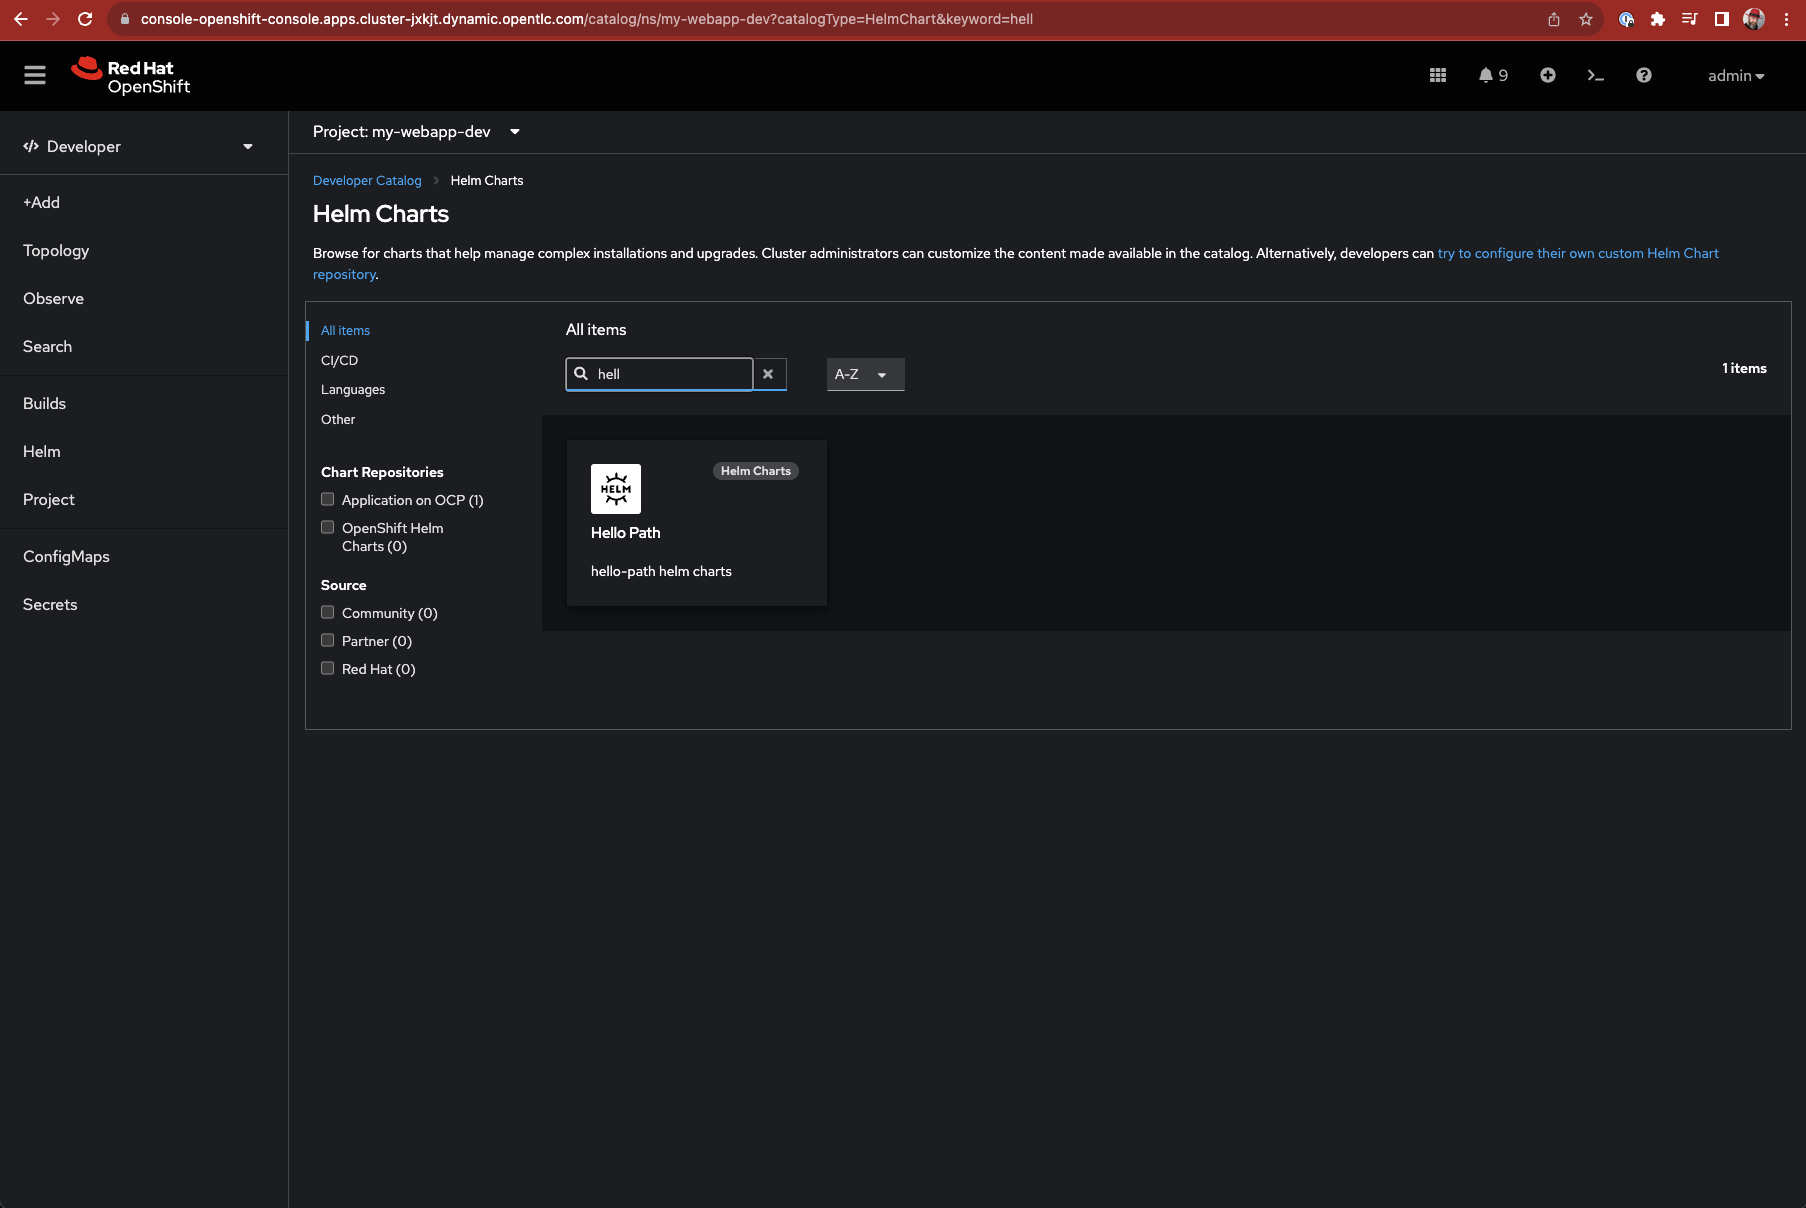
Task: Switch to the CI/CD category
Action: point(339,360)
